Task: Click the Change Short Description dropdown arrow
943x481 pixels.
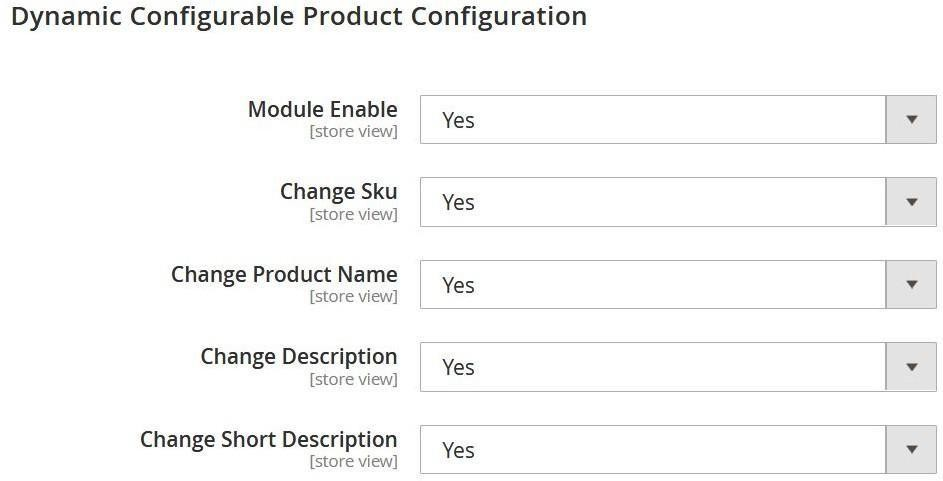Action: (x=911, y=449)
